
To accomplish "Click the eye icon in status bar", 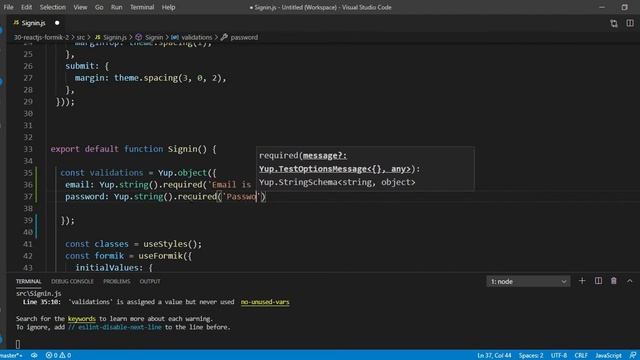I will [x=34, y=355].
